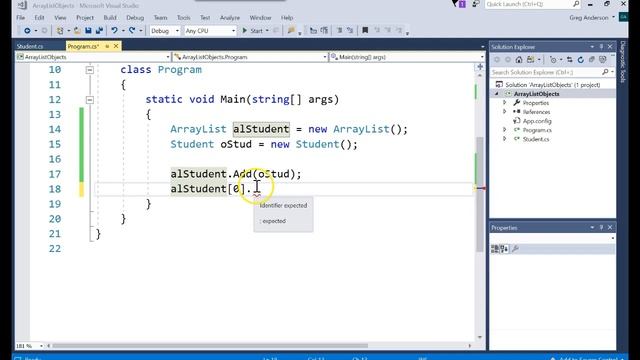
Task: Click Sync with Active Document icon
Action: (570, 60)
